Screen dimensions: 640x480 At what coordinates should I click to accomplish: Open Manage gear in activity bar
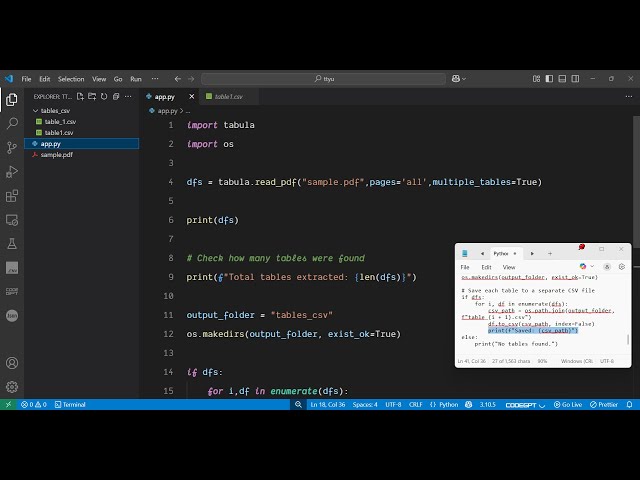click(x=12, y=387)
